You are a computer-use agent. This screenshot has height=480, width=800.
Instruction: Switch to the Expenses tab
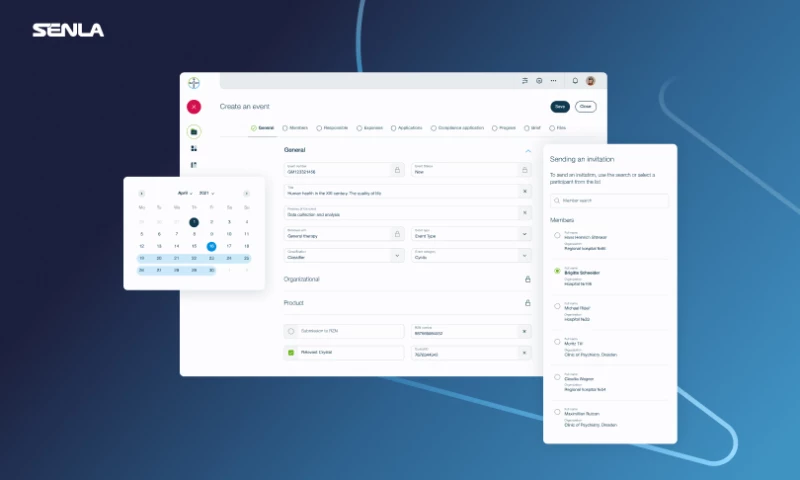[x=369, y=128]
